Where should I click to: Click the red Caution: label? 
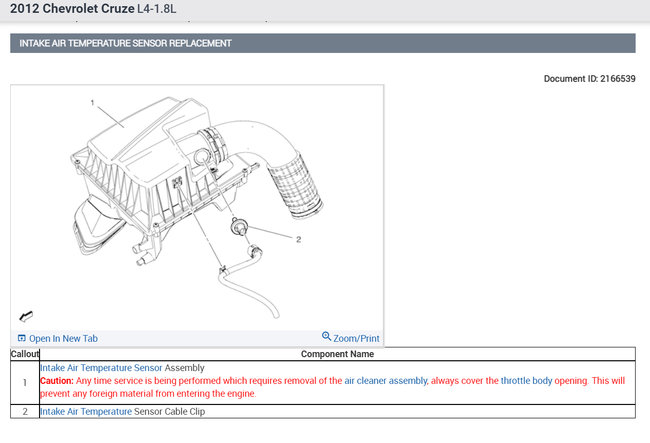(x=57, y=381)
